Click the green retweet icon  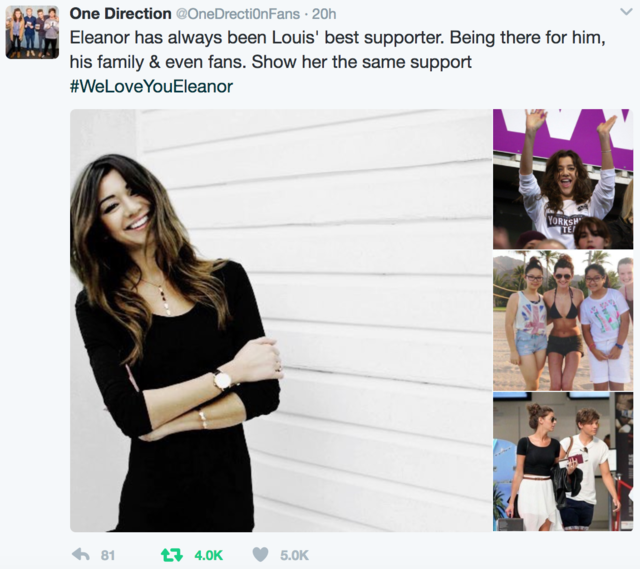coord(172,555)
